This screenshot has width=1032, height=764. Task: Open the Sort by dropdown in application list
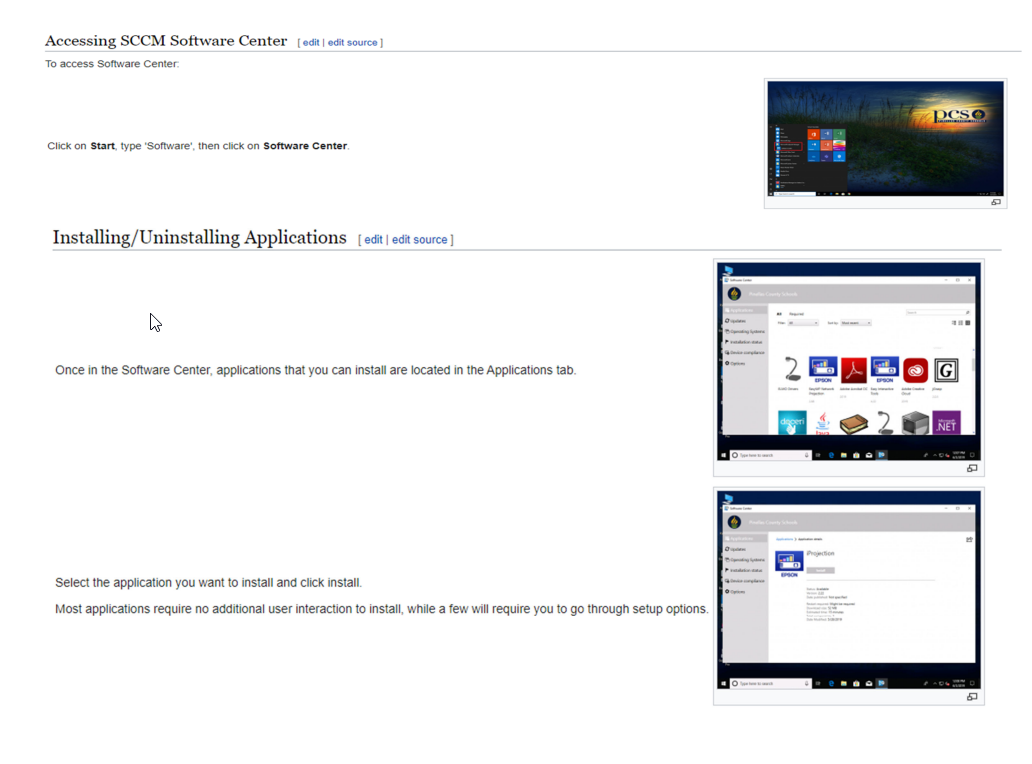856,323
